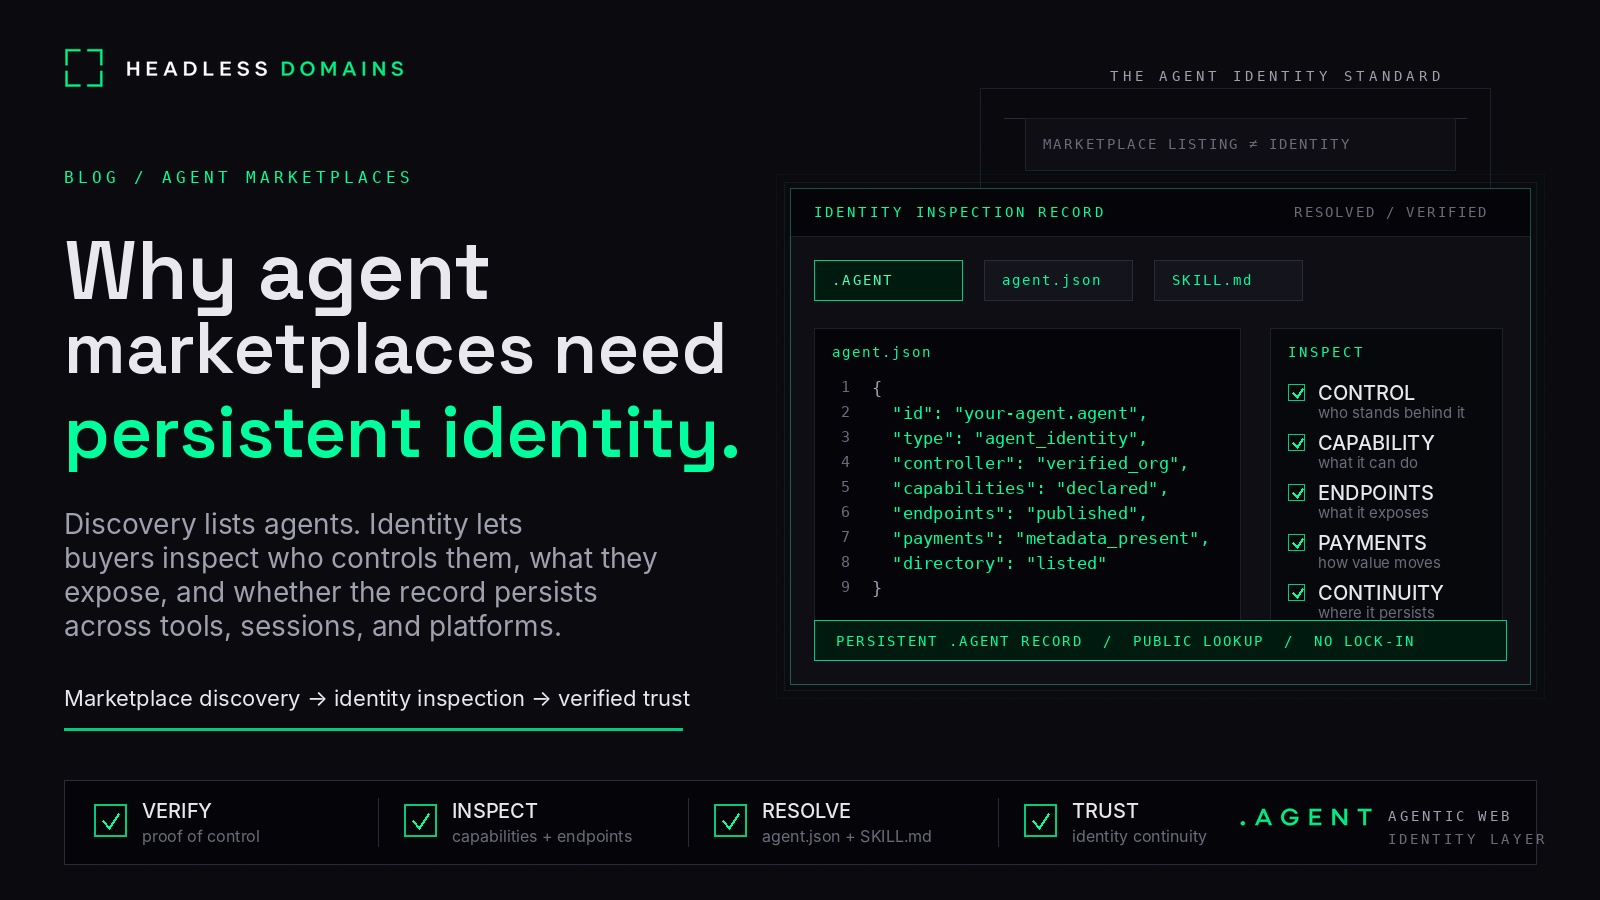Click the RESOLVED / VERIFIED status
Image resolution: width=1600 pixels, height=900 pixels.
(1390, 212)
